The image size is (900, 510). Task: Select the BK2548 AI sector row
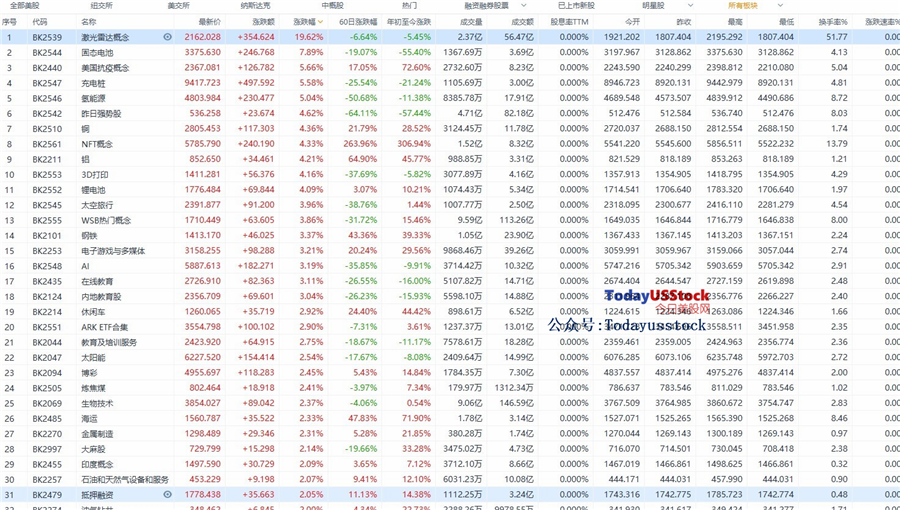click(450, 266)
